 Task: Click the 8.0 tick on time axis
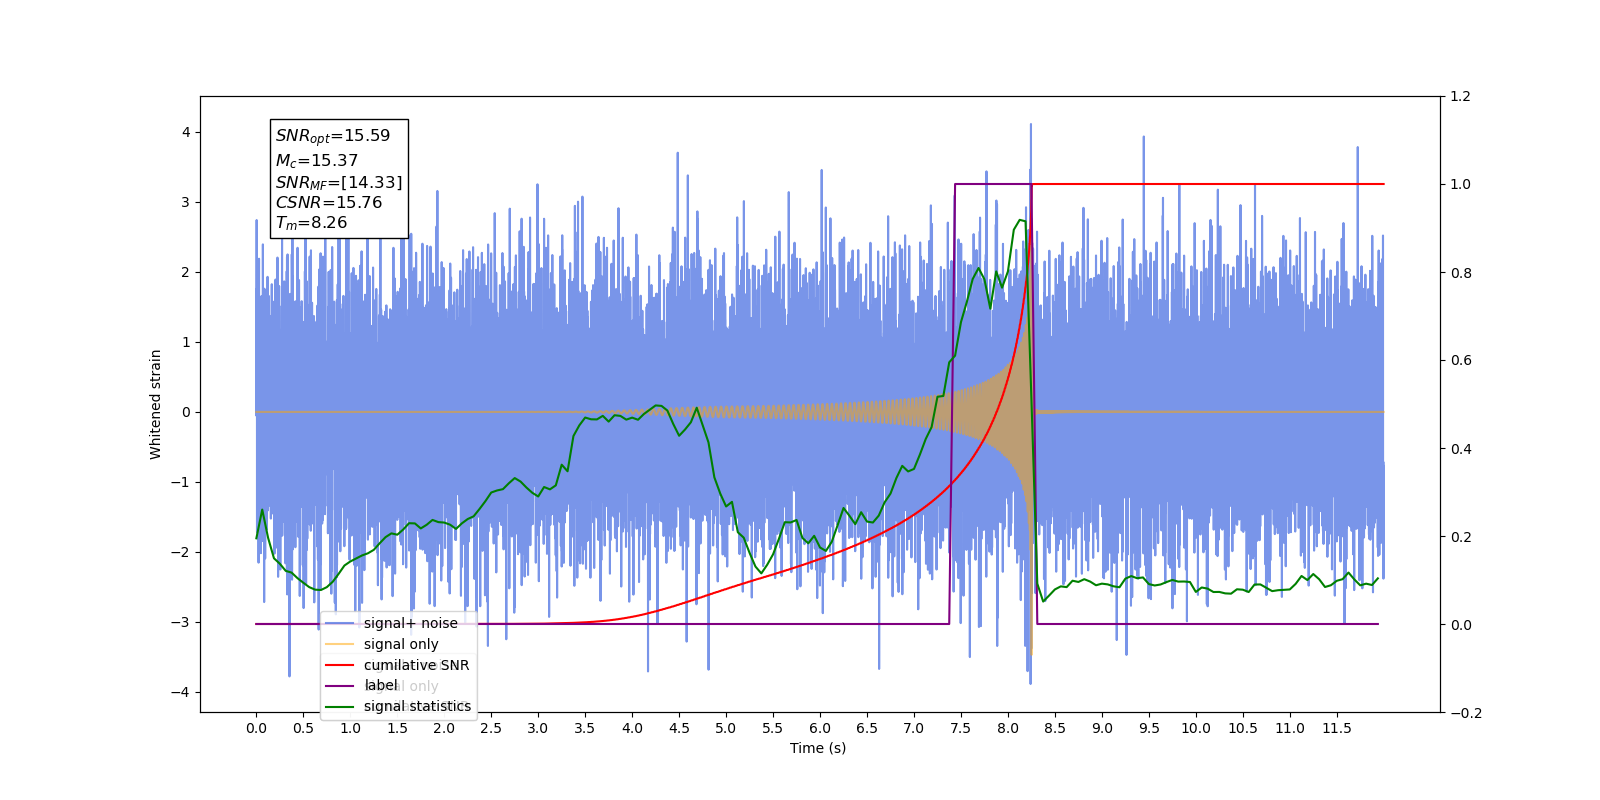[x=1008, y=728]
